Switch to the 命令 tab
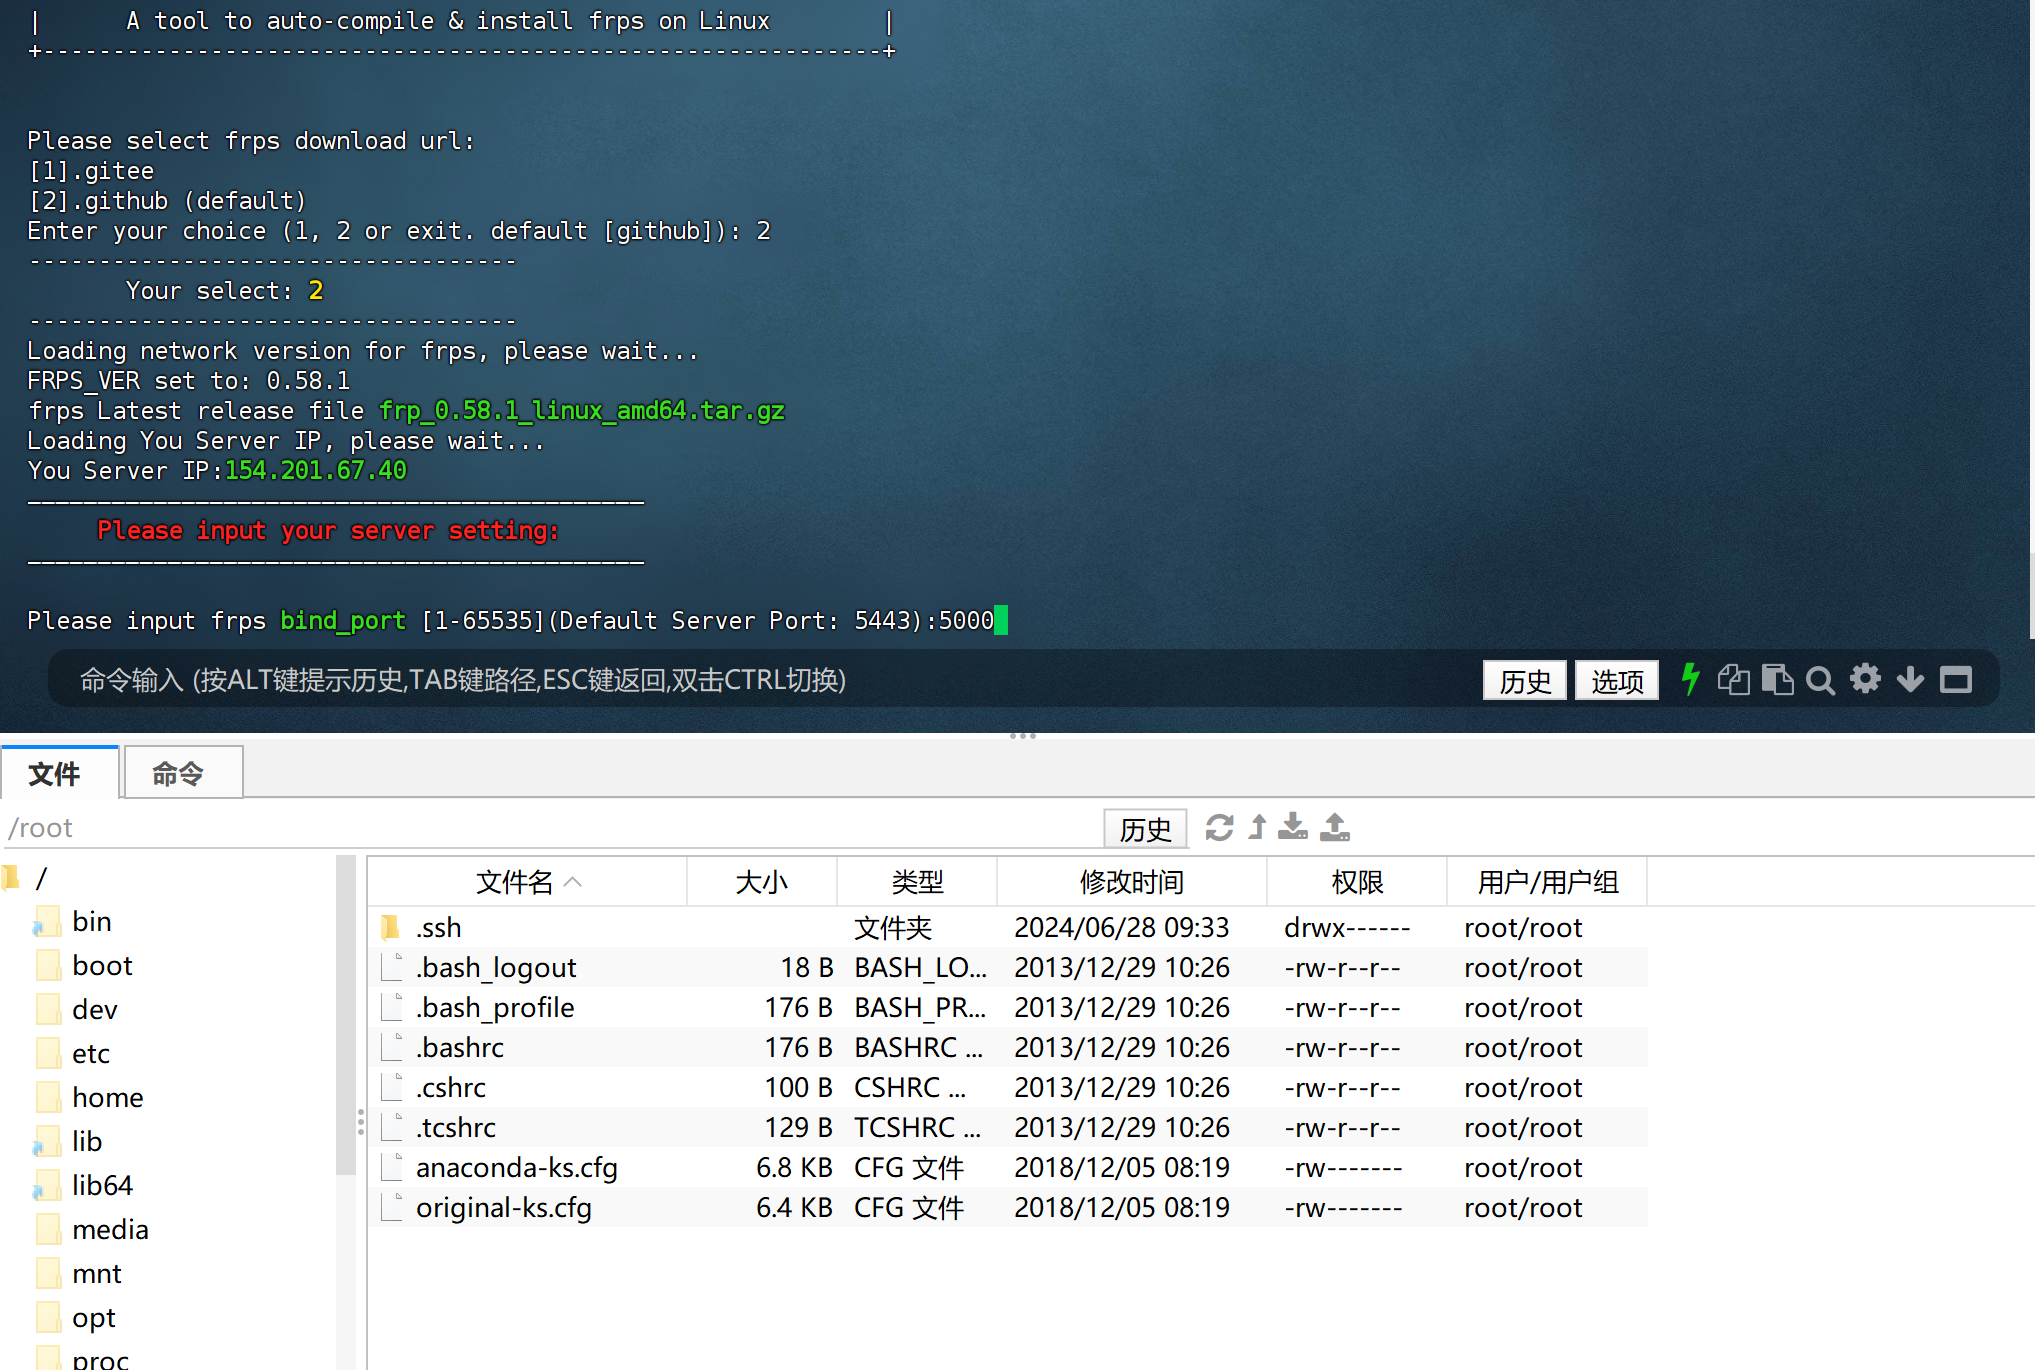The height and width of the screenshot is (1370, 2035). (x=182, y=772)
